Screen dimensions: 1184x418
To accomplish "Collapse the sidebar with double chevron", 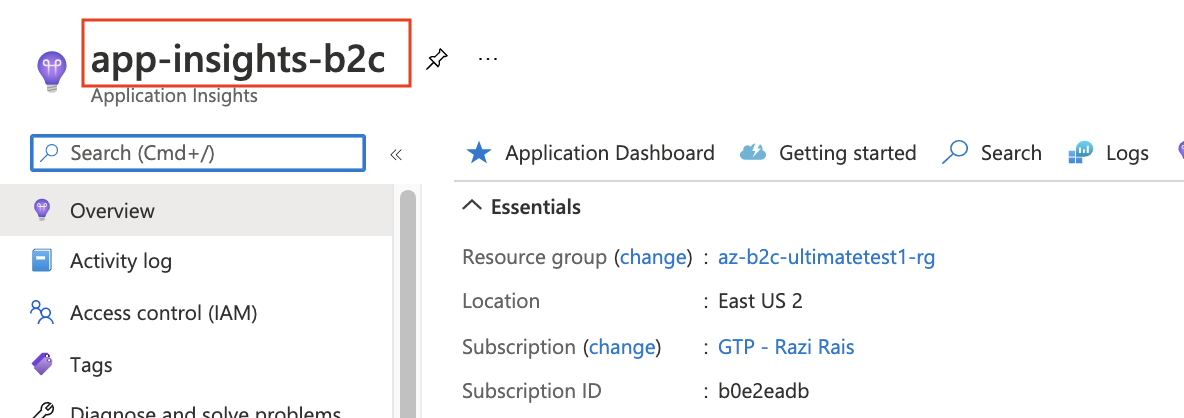I will [x=396, y=155].
